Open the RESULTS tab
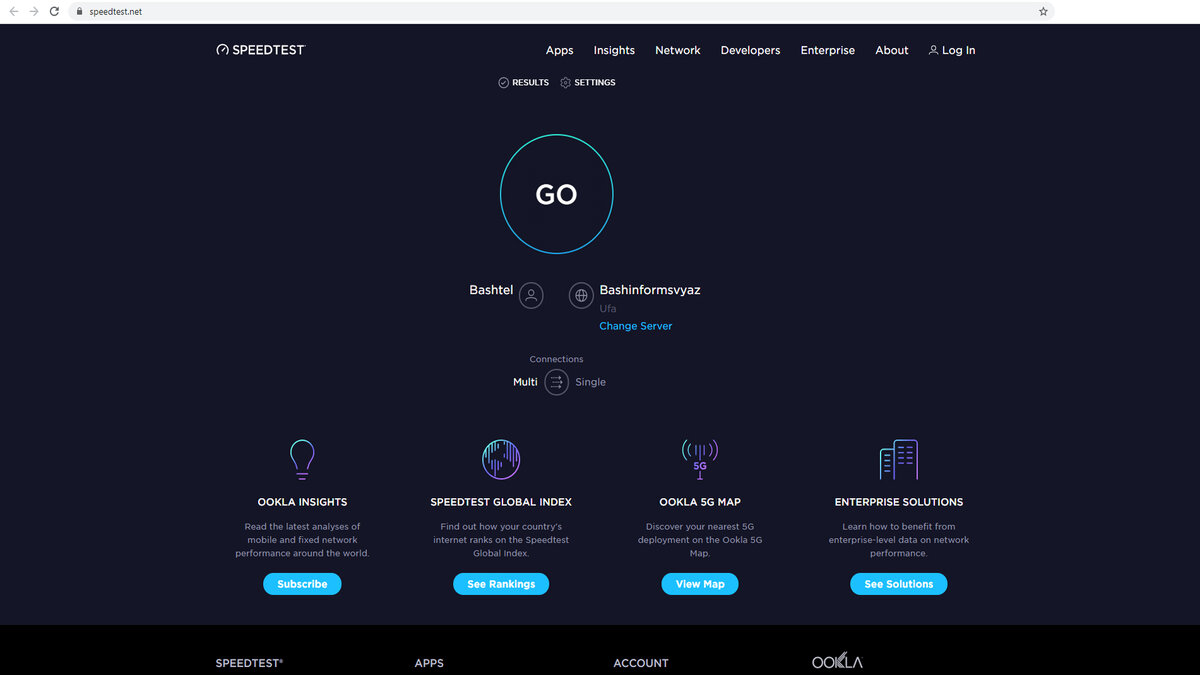Viewport: 1200px width, 675px height. pyautogui.click(x=523, y=82)
